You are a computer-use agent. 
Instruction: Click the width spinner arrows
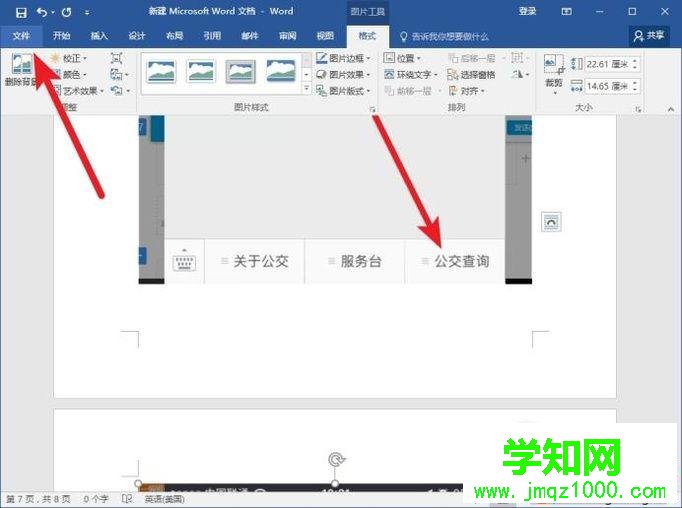635,86
